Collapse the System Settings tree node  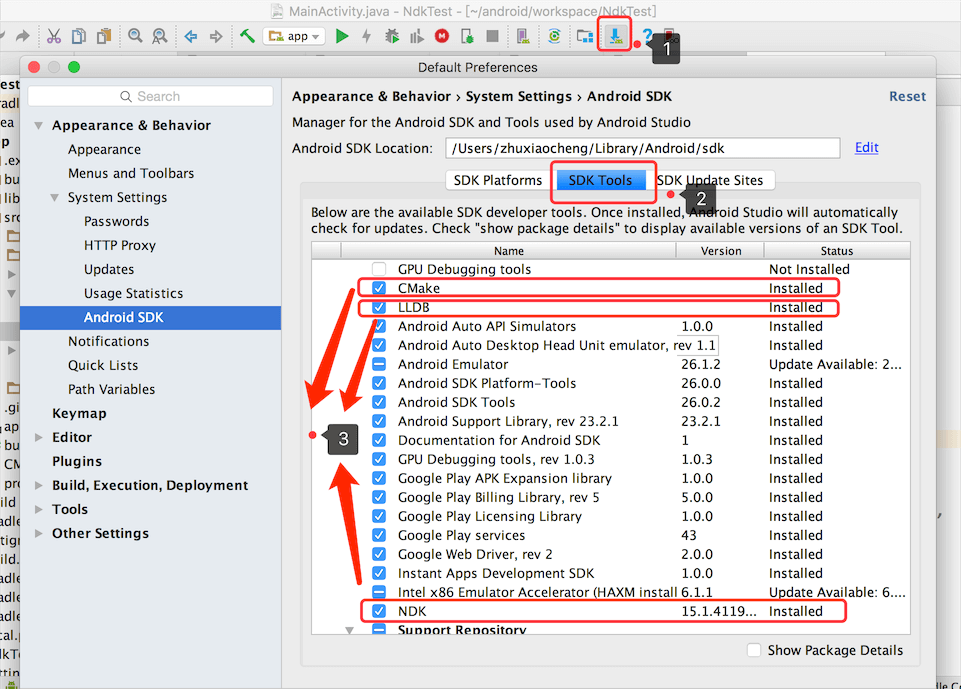click(x=55, y=197)
